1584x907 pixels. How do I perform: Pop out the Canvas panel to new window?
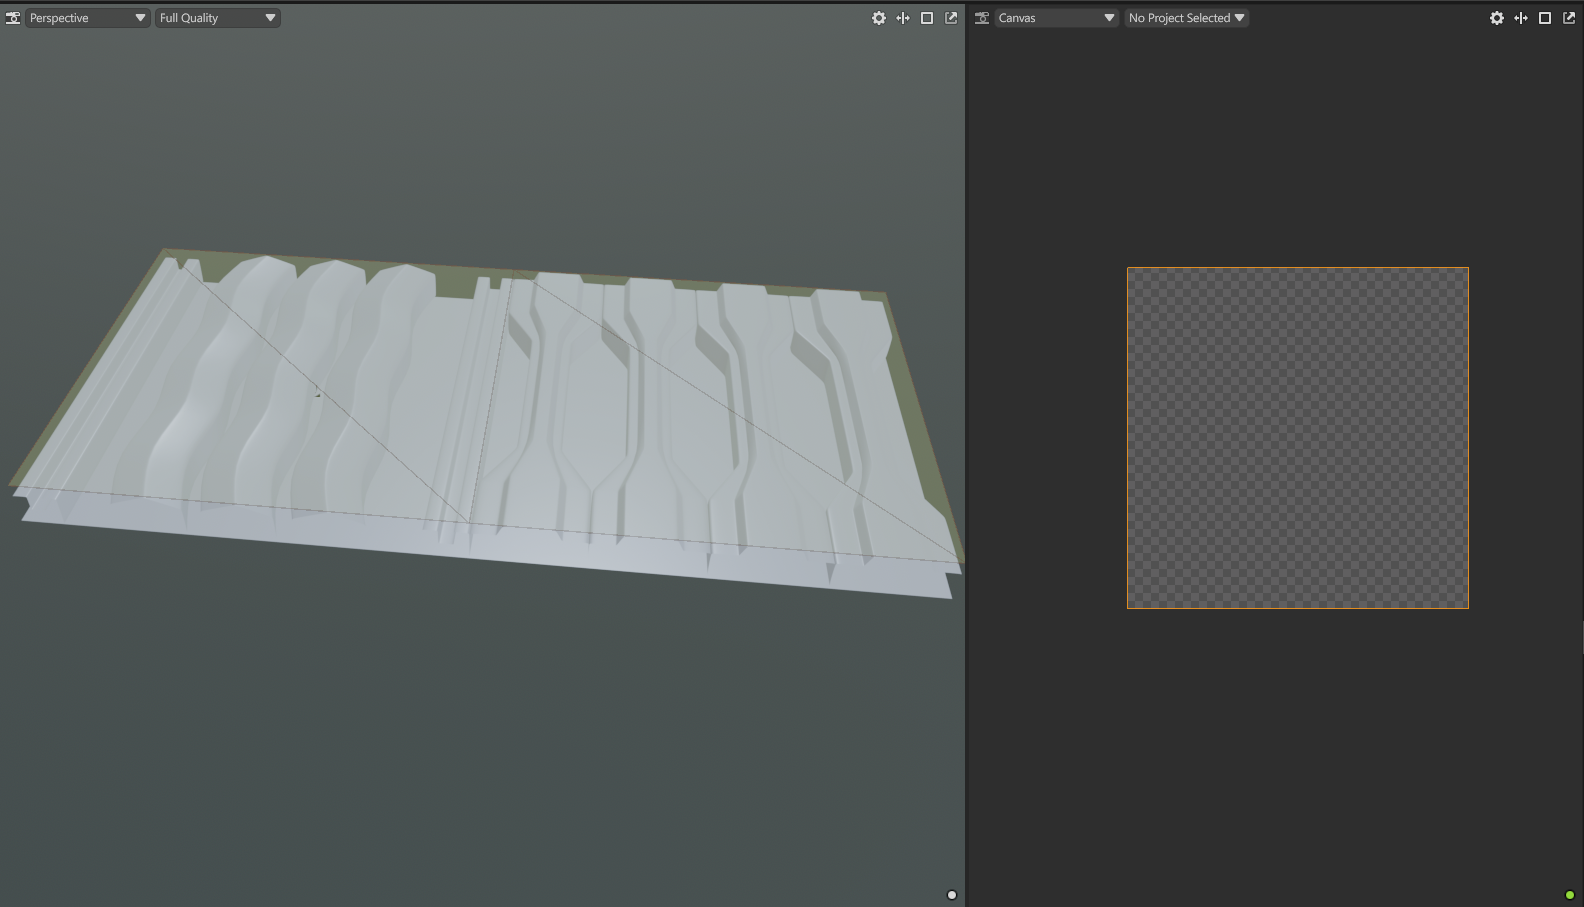tap(1569, 18)
